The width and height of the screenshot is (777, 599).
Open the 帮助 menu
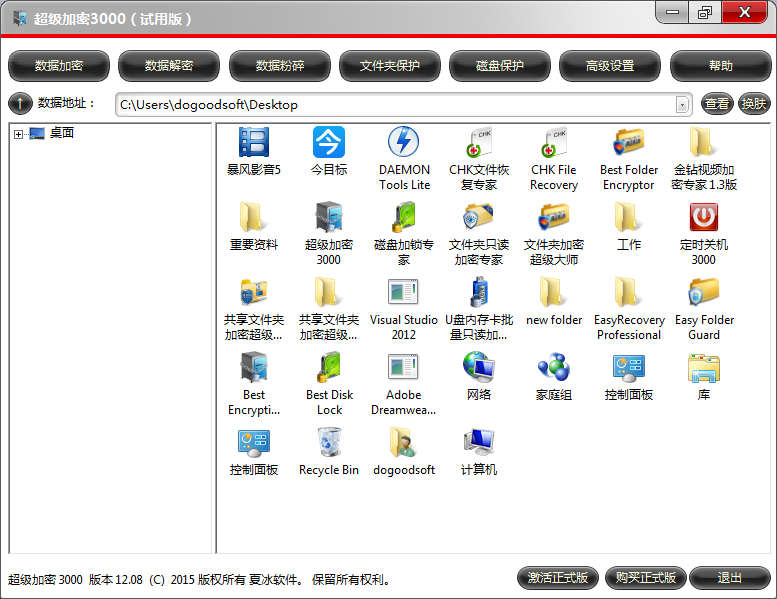pos(721,65)
